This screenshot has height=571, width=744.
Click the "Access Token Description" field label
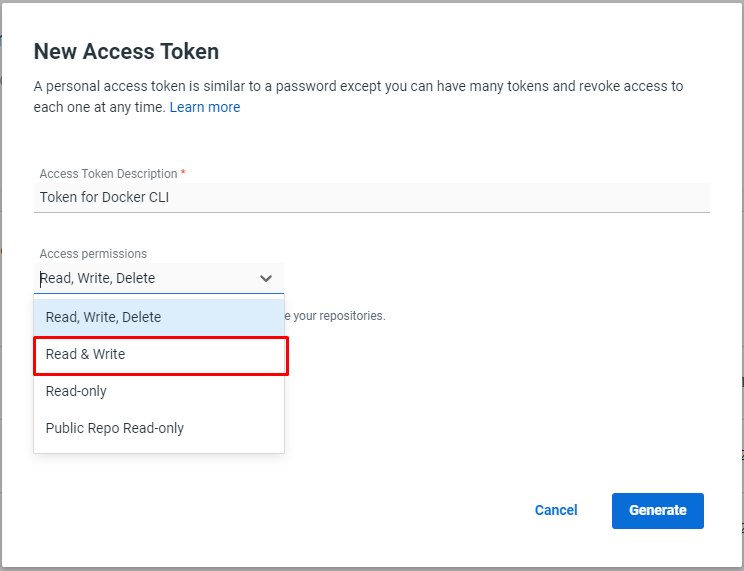108,174
